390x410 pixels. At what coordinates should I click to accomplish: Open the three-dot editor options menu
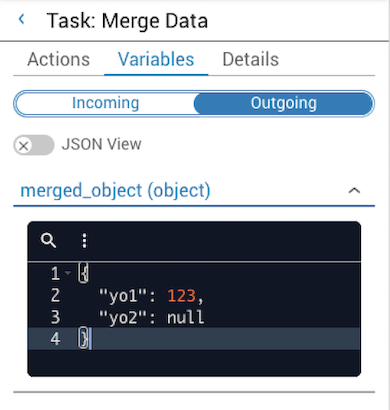pyautogui.click(x=84, y=240)
